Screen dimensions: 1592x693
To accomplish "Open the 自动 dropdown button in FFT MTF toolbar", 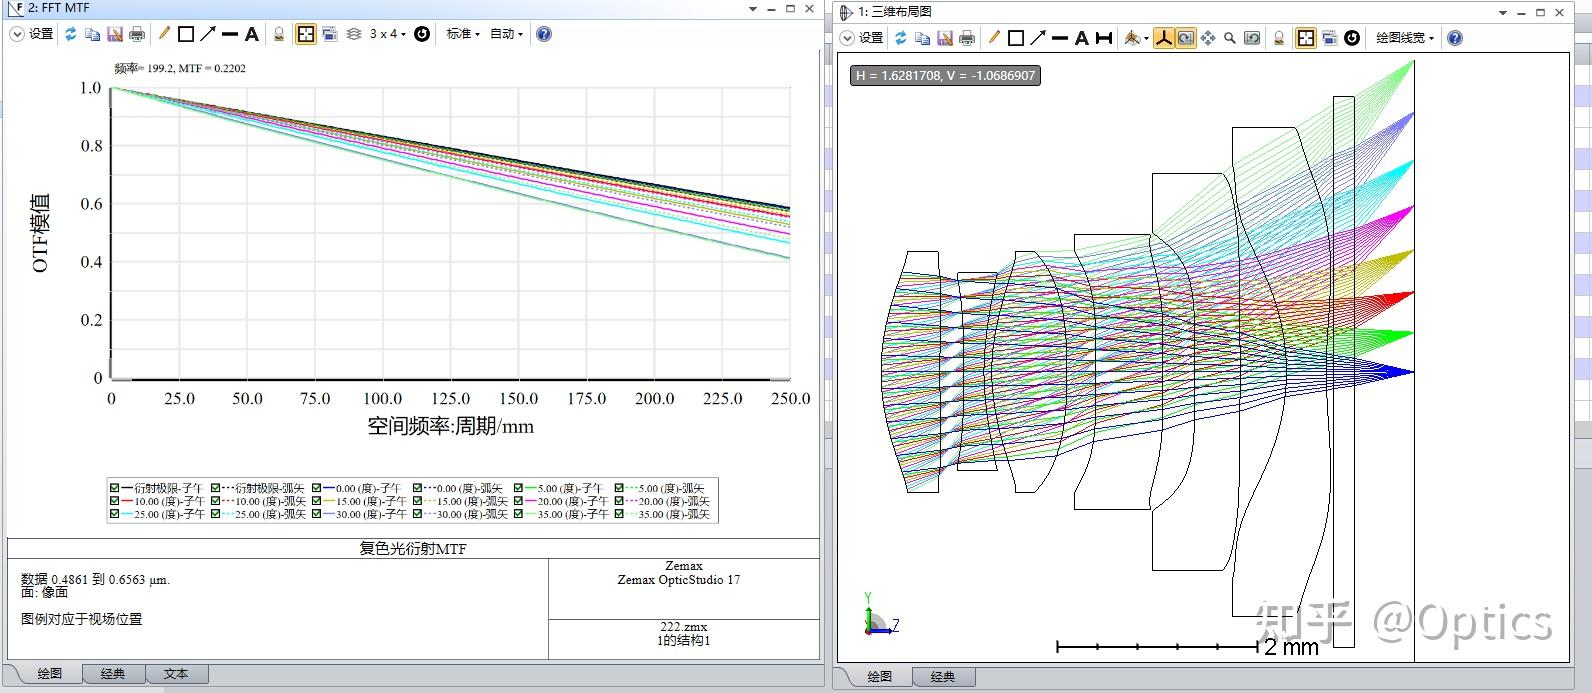I will click(506, 34).
